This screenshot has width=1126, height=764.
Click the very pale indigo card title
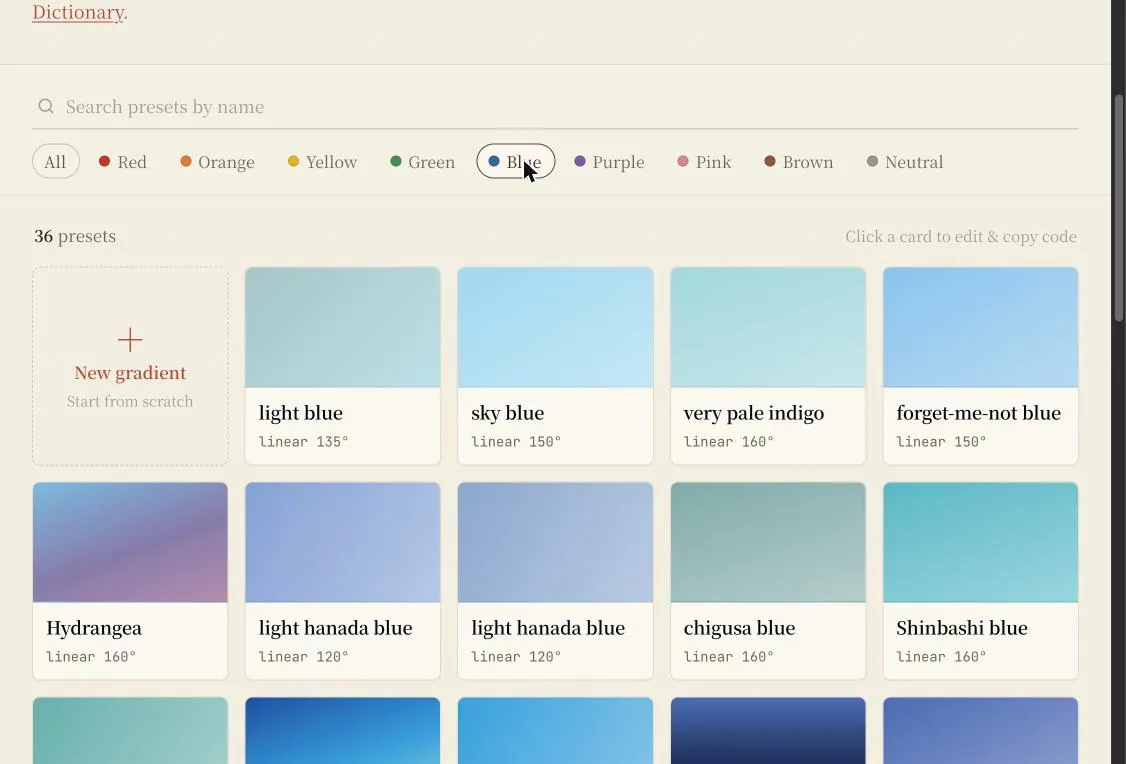coord(754,414)
